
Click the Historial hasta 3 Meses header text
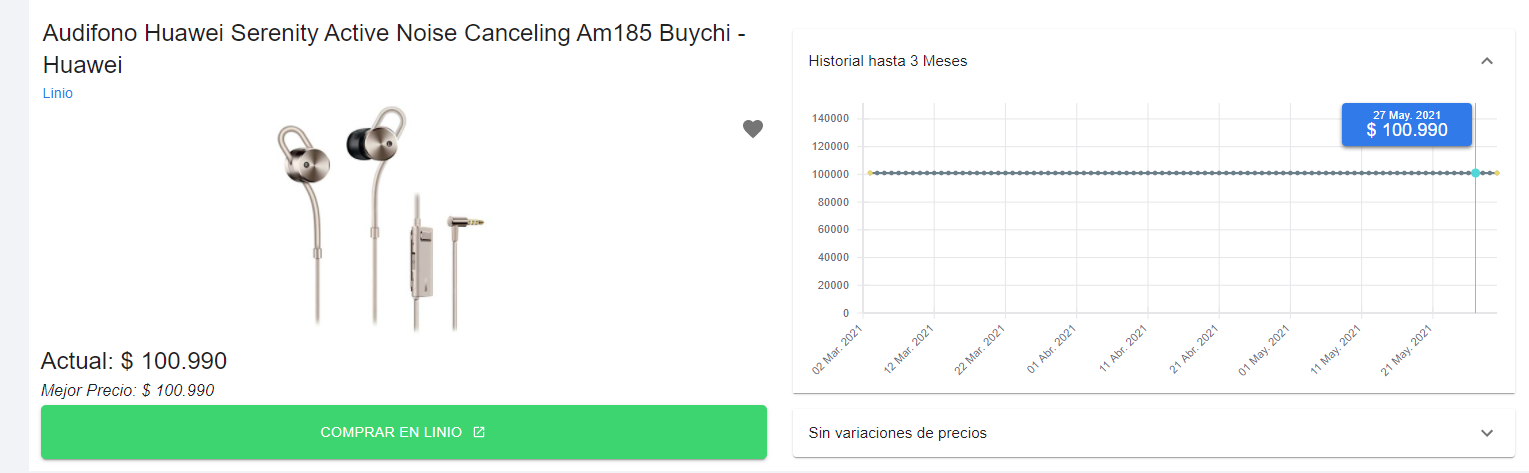click(x=888, y=61)
